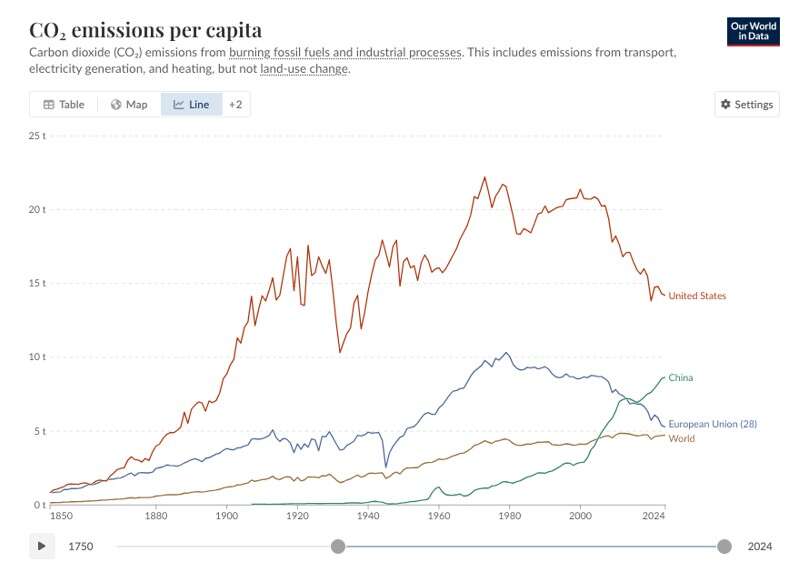Click the 2024 end year label
Viewport: 804px width, 561px height.
tap(760, 546)
